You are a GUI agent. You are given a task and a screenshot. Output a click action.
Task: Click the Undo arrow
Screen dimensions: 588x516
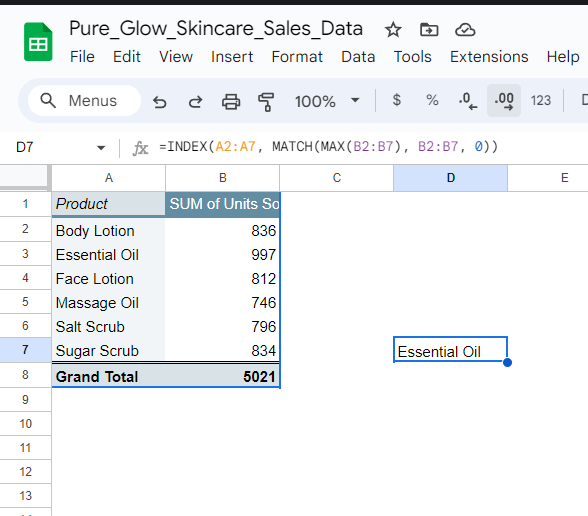click(x=159, y=101)
